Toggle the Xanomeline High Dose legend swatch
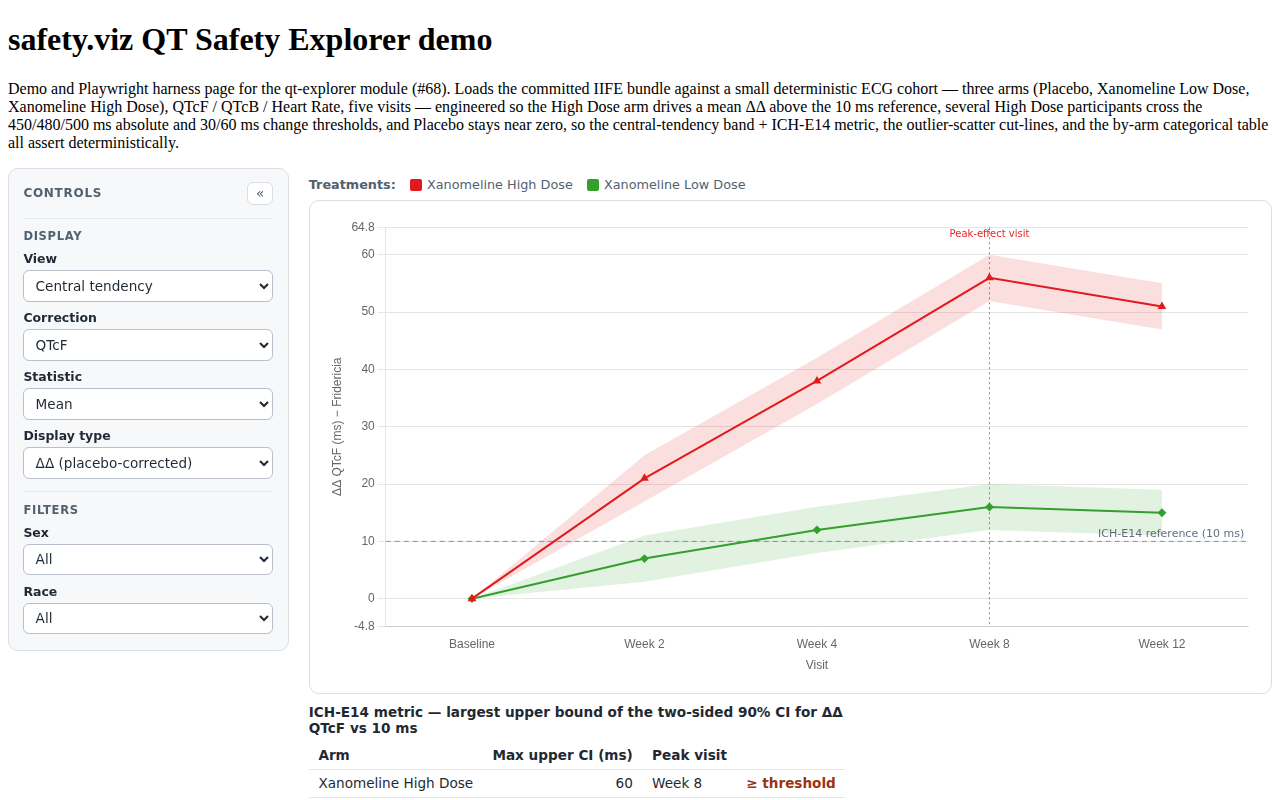The width and height of the screenshot is (1280, 800). pyautogui.click(x=416, y=185)
